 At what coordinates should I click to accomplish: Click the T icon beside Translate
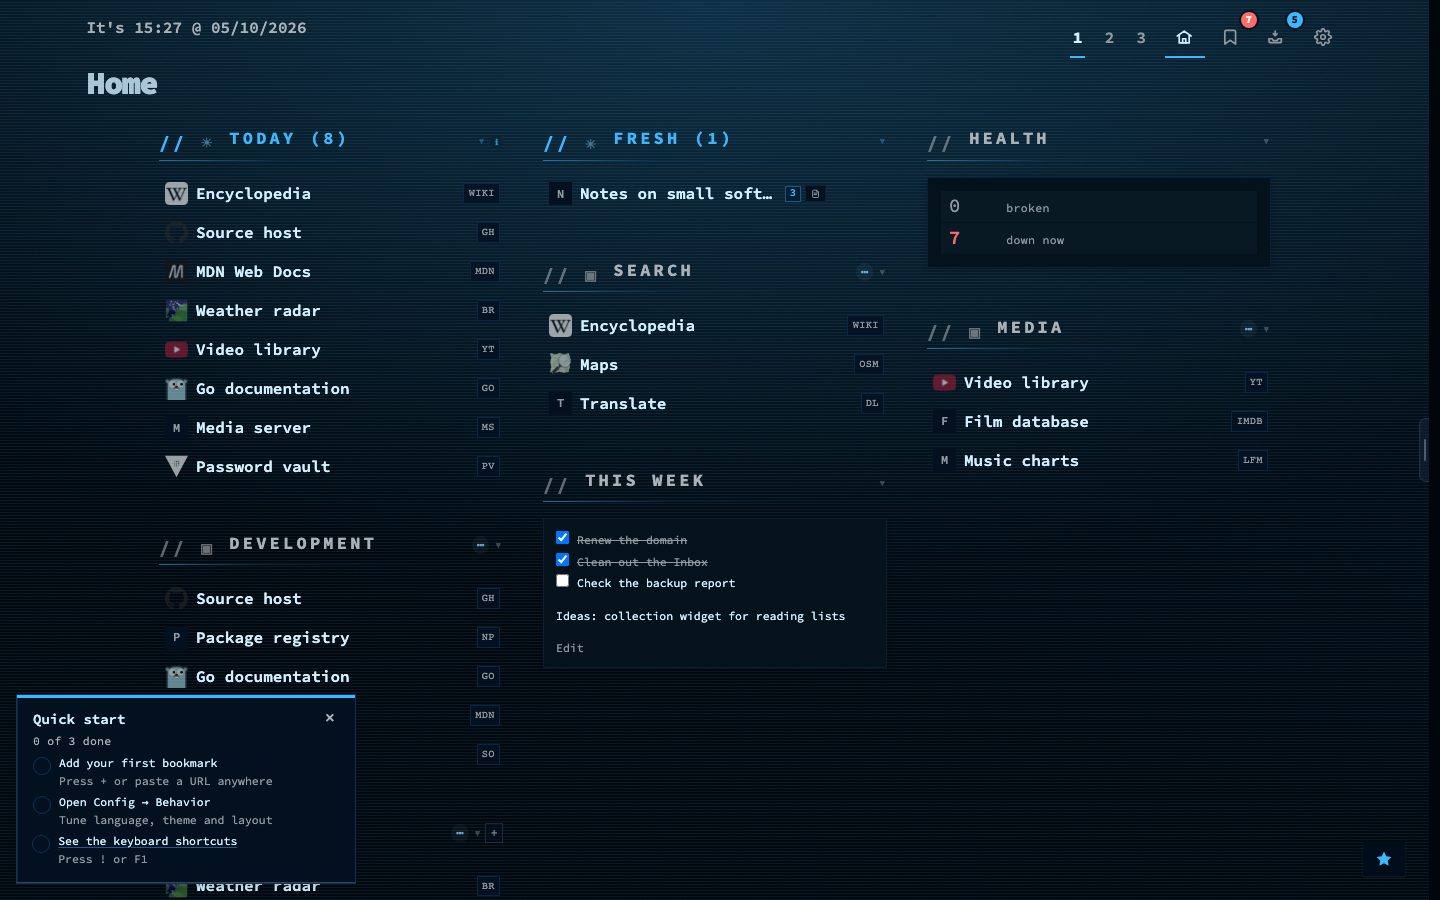pyautogui.click(x=560, y=404)
